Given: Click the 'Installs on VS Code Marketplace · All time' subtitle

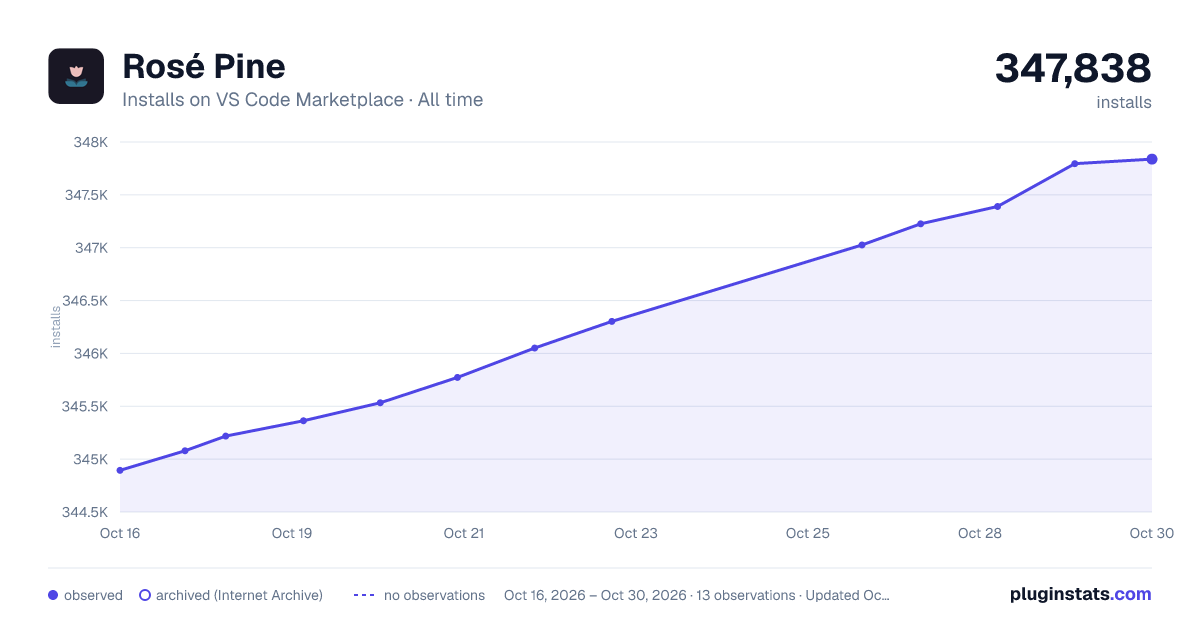Looking at the screenshot, I should [x=302, y=100].
